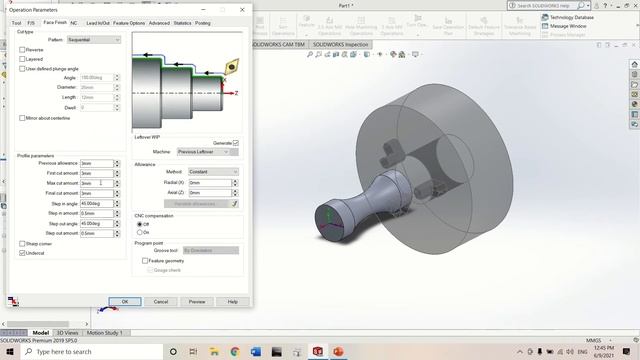Open the Message Window
The height and width of the screenshot is (360, 640).
[564, 26]
